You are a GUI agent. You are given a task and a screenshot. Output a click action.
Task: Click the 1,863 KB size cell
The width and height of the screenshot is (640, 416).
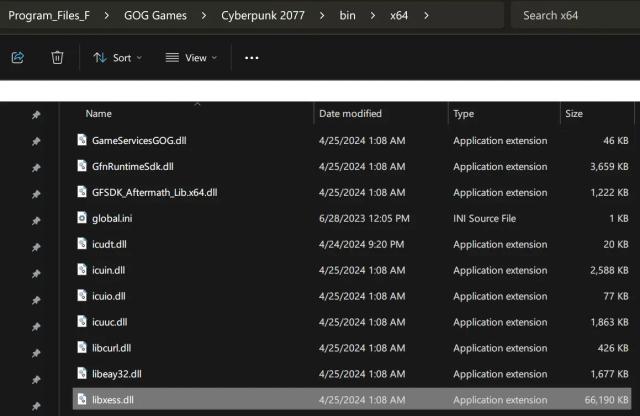click(609, 322)
